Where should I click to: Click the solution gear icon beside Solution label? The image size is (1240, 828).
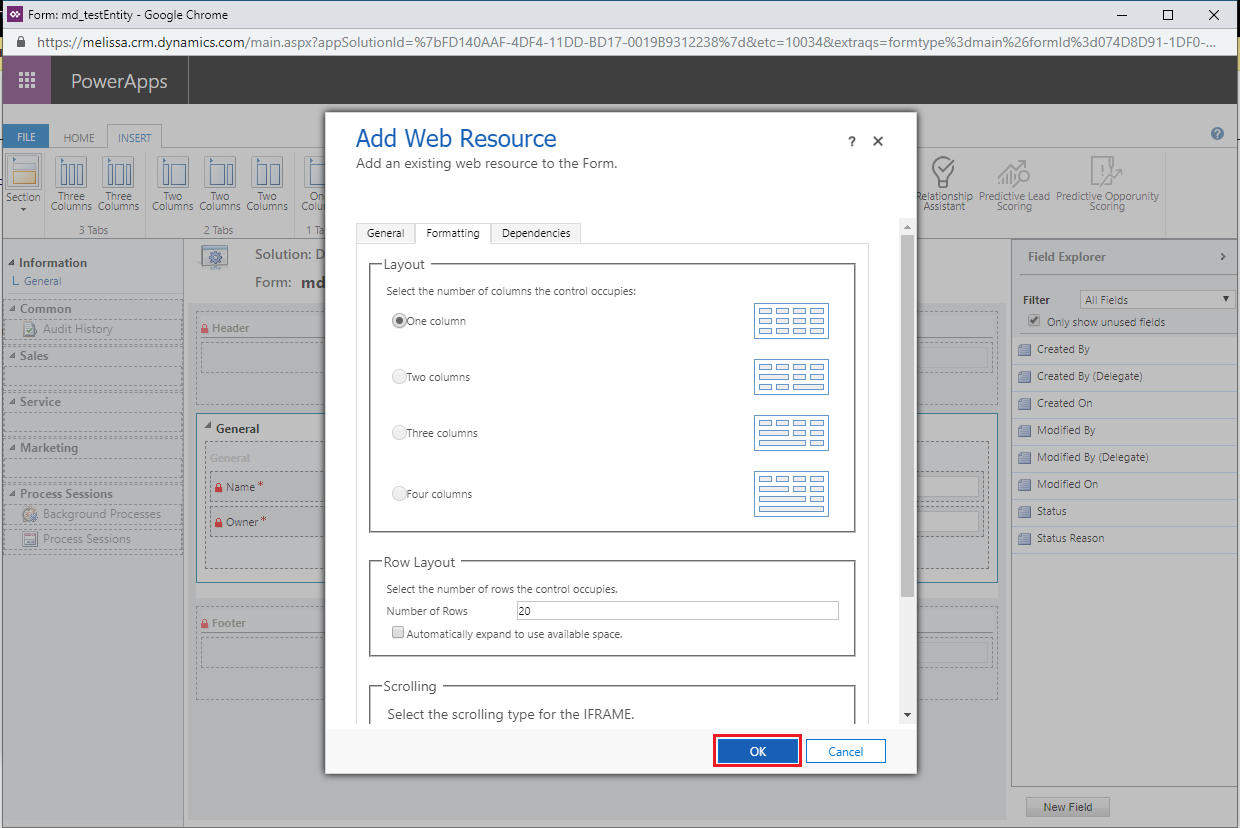coord(213,258)
